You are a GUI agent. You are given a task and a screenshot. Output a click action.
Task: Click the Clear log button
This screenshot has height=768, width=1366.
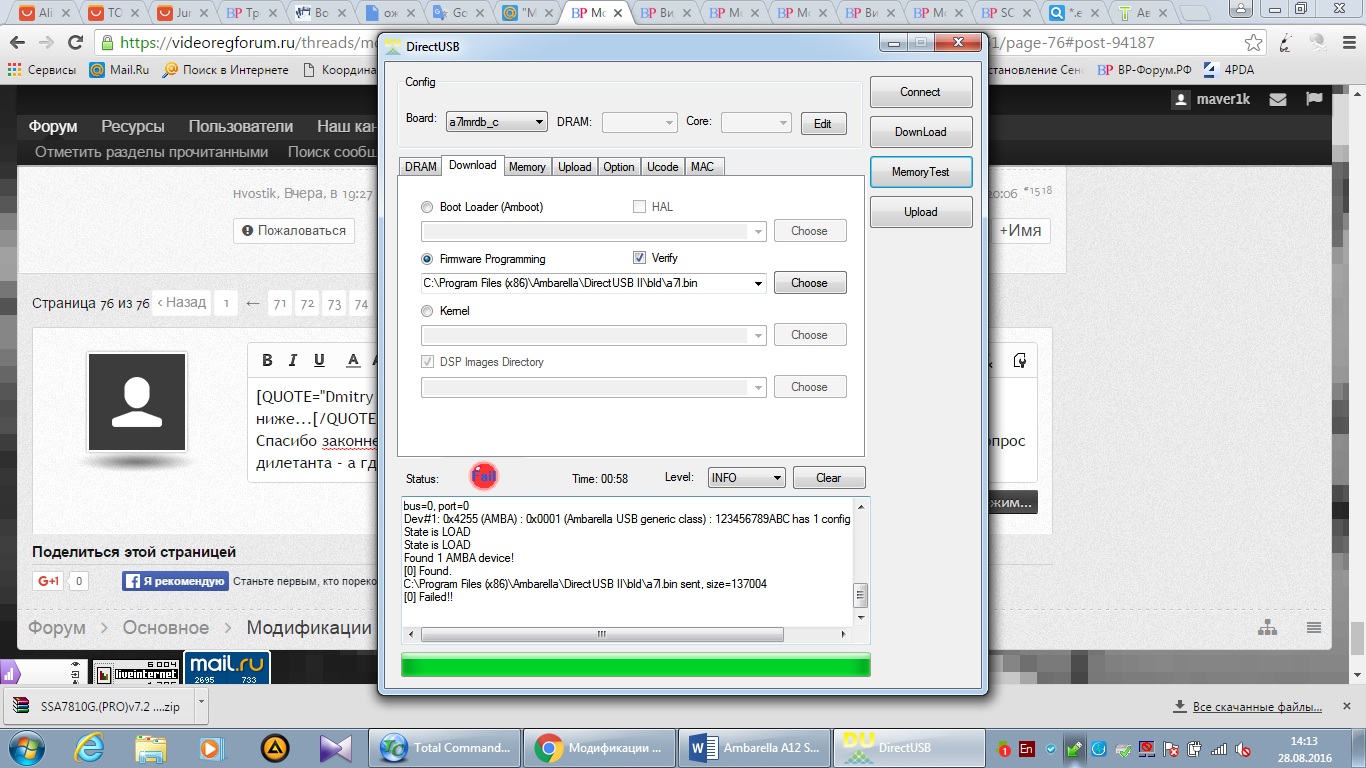coord(828,478)
